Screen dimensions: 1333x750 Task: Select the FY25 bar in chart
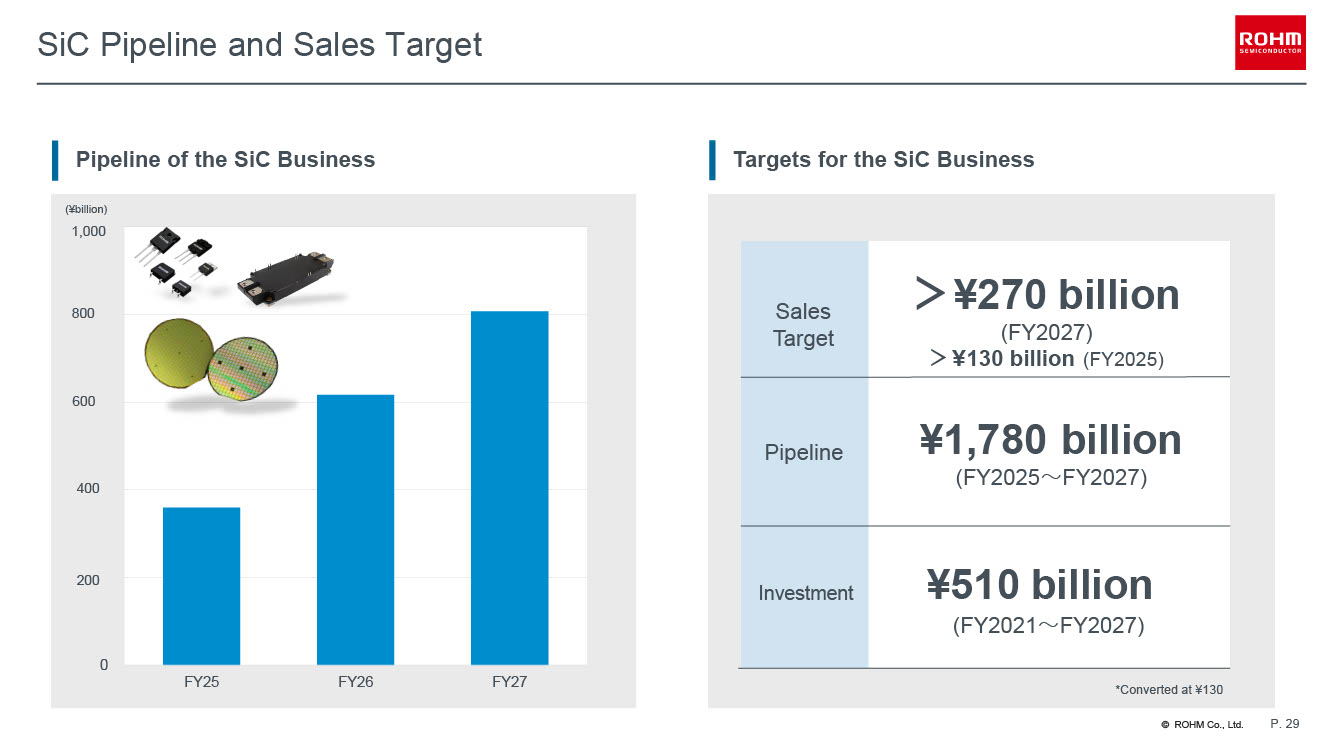pyautogui.click(x=201, y=585)
